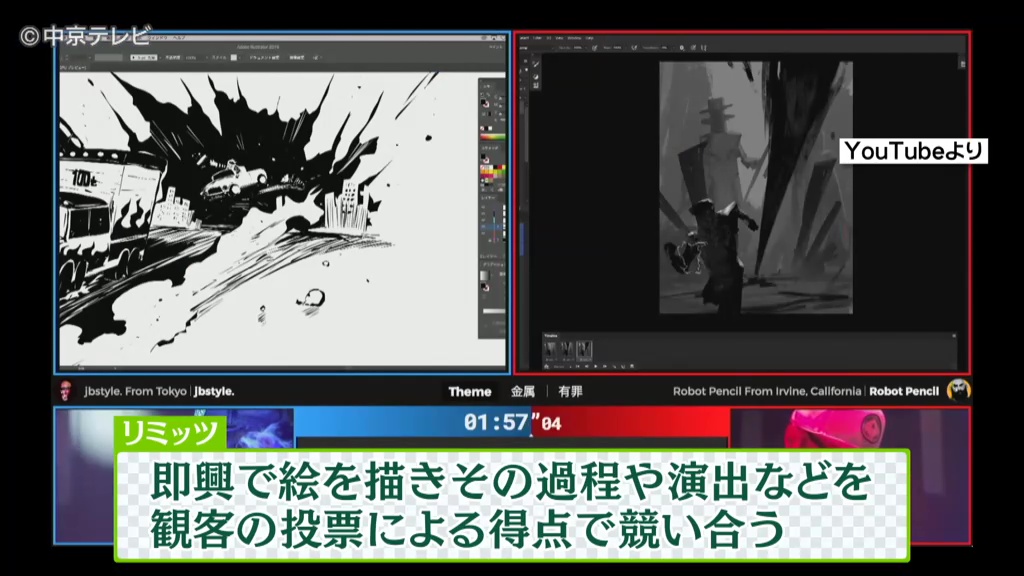
Task: Click the 環境設定 button in Illustrator
Action: tap(296, 57)
